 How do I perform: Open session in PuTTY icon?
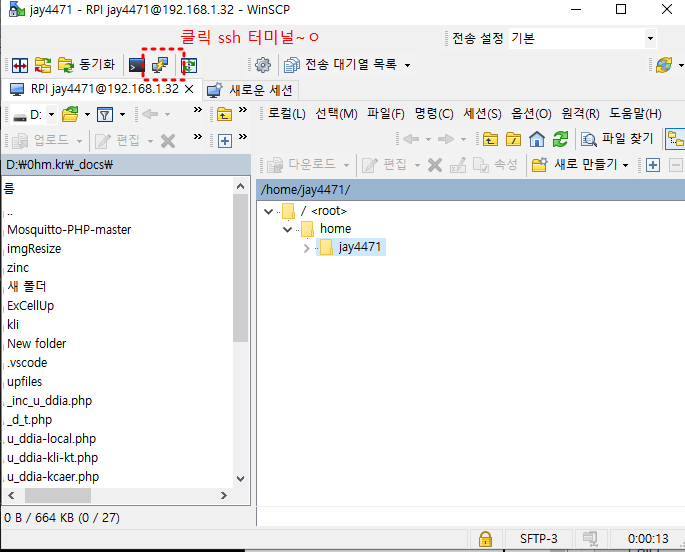[x=160, y=65]
